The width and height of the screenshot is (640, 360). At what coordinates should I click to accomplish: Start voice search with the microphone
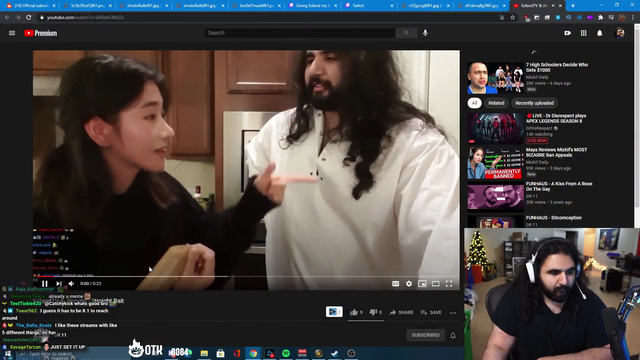pyautogui.click(x=425, y=33)
